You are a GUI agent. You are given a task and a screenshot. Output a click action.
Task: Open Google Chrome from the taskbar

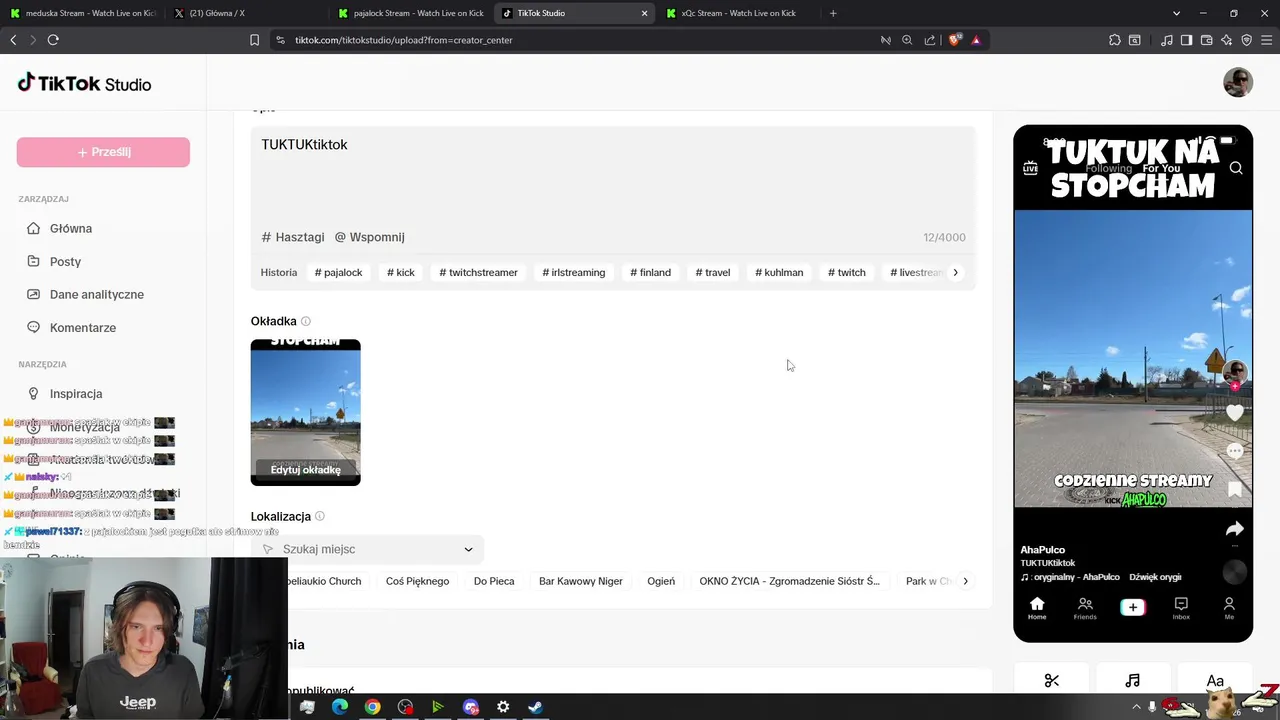(x=372, y=707)
